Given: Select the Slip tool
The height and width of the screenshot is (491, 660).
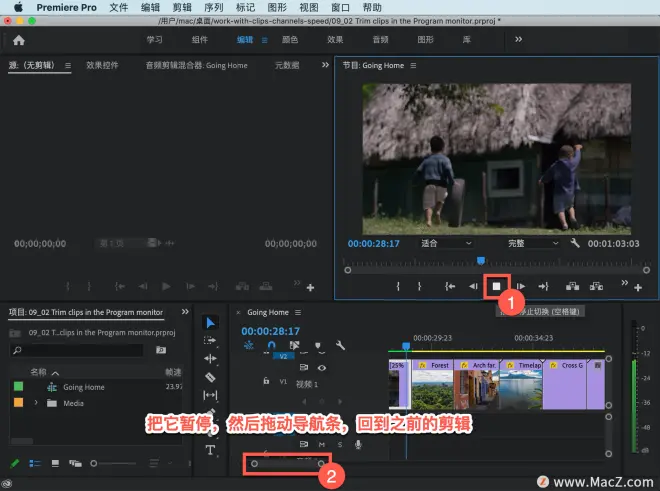Looking at the screenshot, I should click(210, 395).
